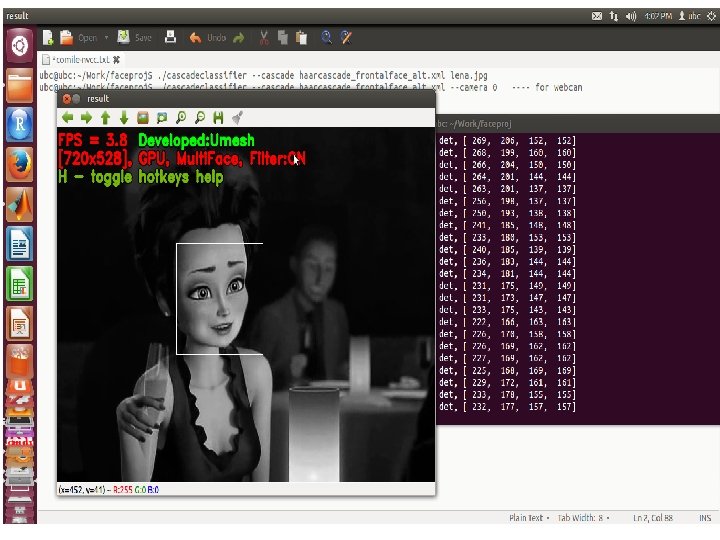Click the 'H – toggle hotkeys help' text
The image size is (720, 540).
141,177
